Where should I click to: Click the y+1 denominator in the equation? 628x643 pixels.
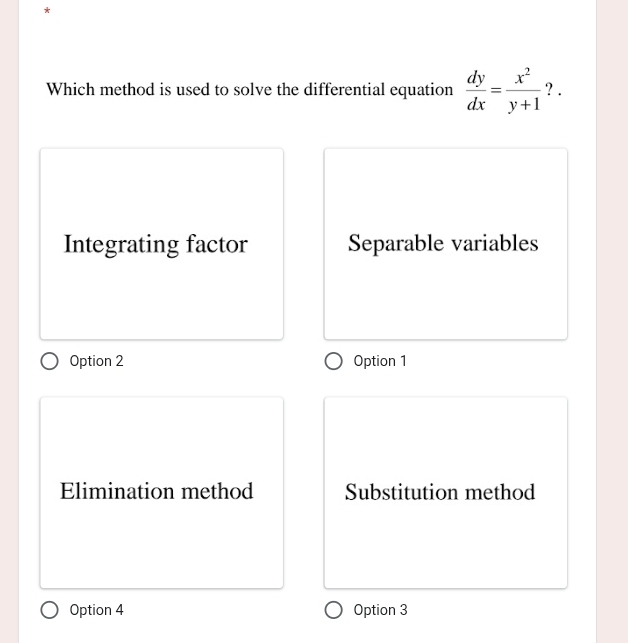coord(523,103)
